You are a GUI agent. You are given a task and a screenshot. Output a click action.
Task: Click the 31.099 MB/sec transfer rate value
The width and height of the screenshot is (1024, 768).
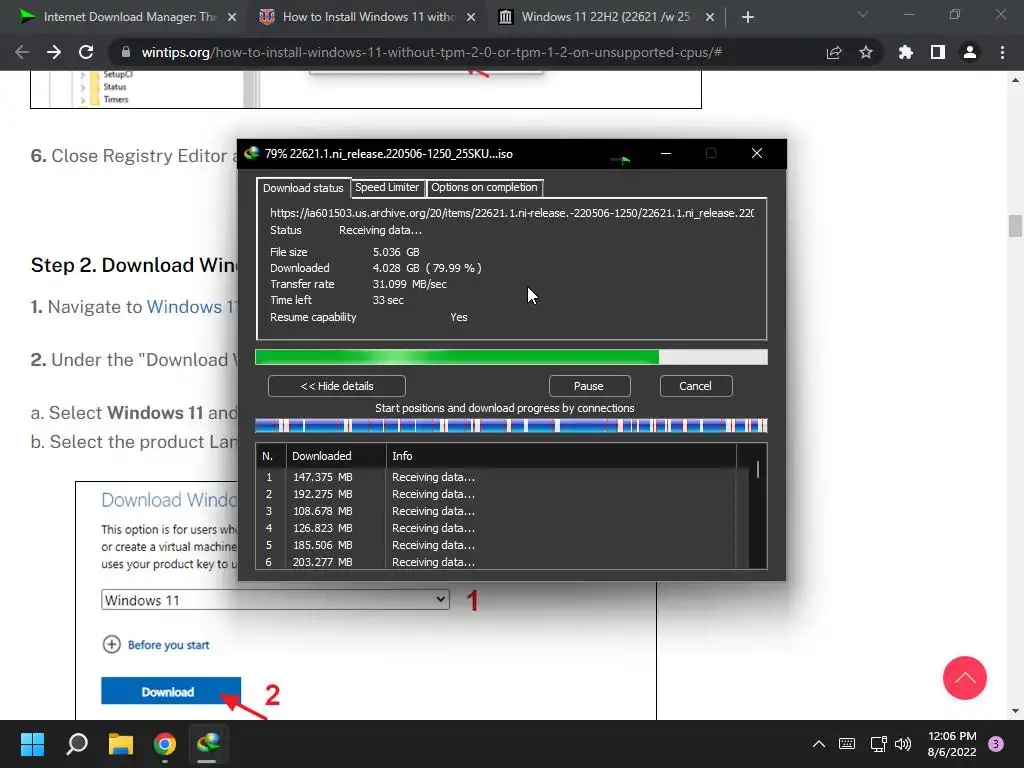coord(409,284)
